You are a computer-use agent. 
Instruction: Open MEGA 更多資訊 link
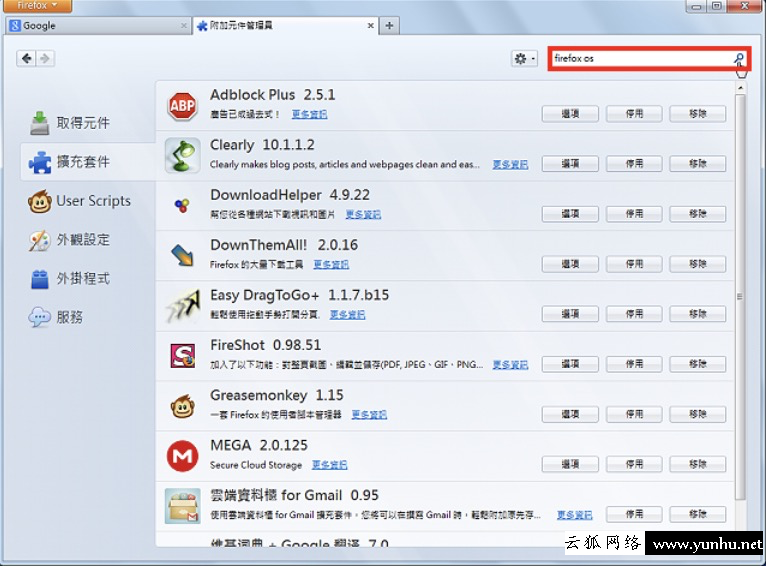(330, 465)
